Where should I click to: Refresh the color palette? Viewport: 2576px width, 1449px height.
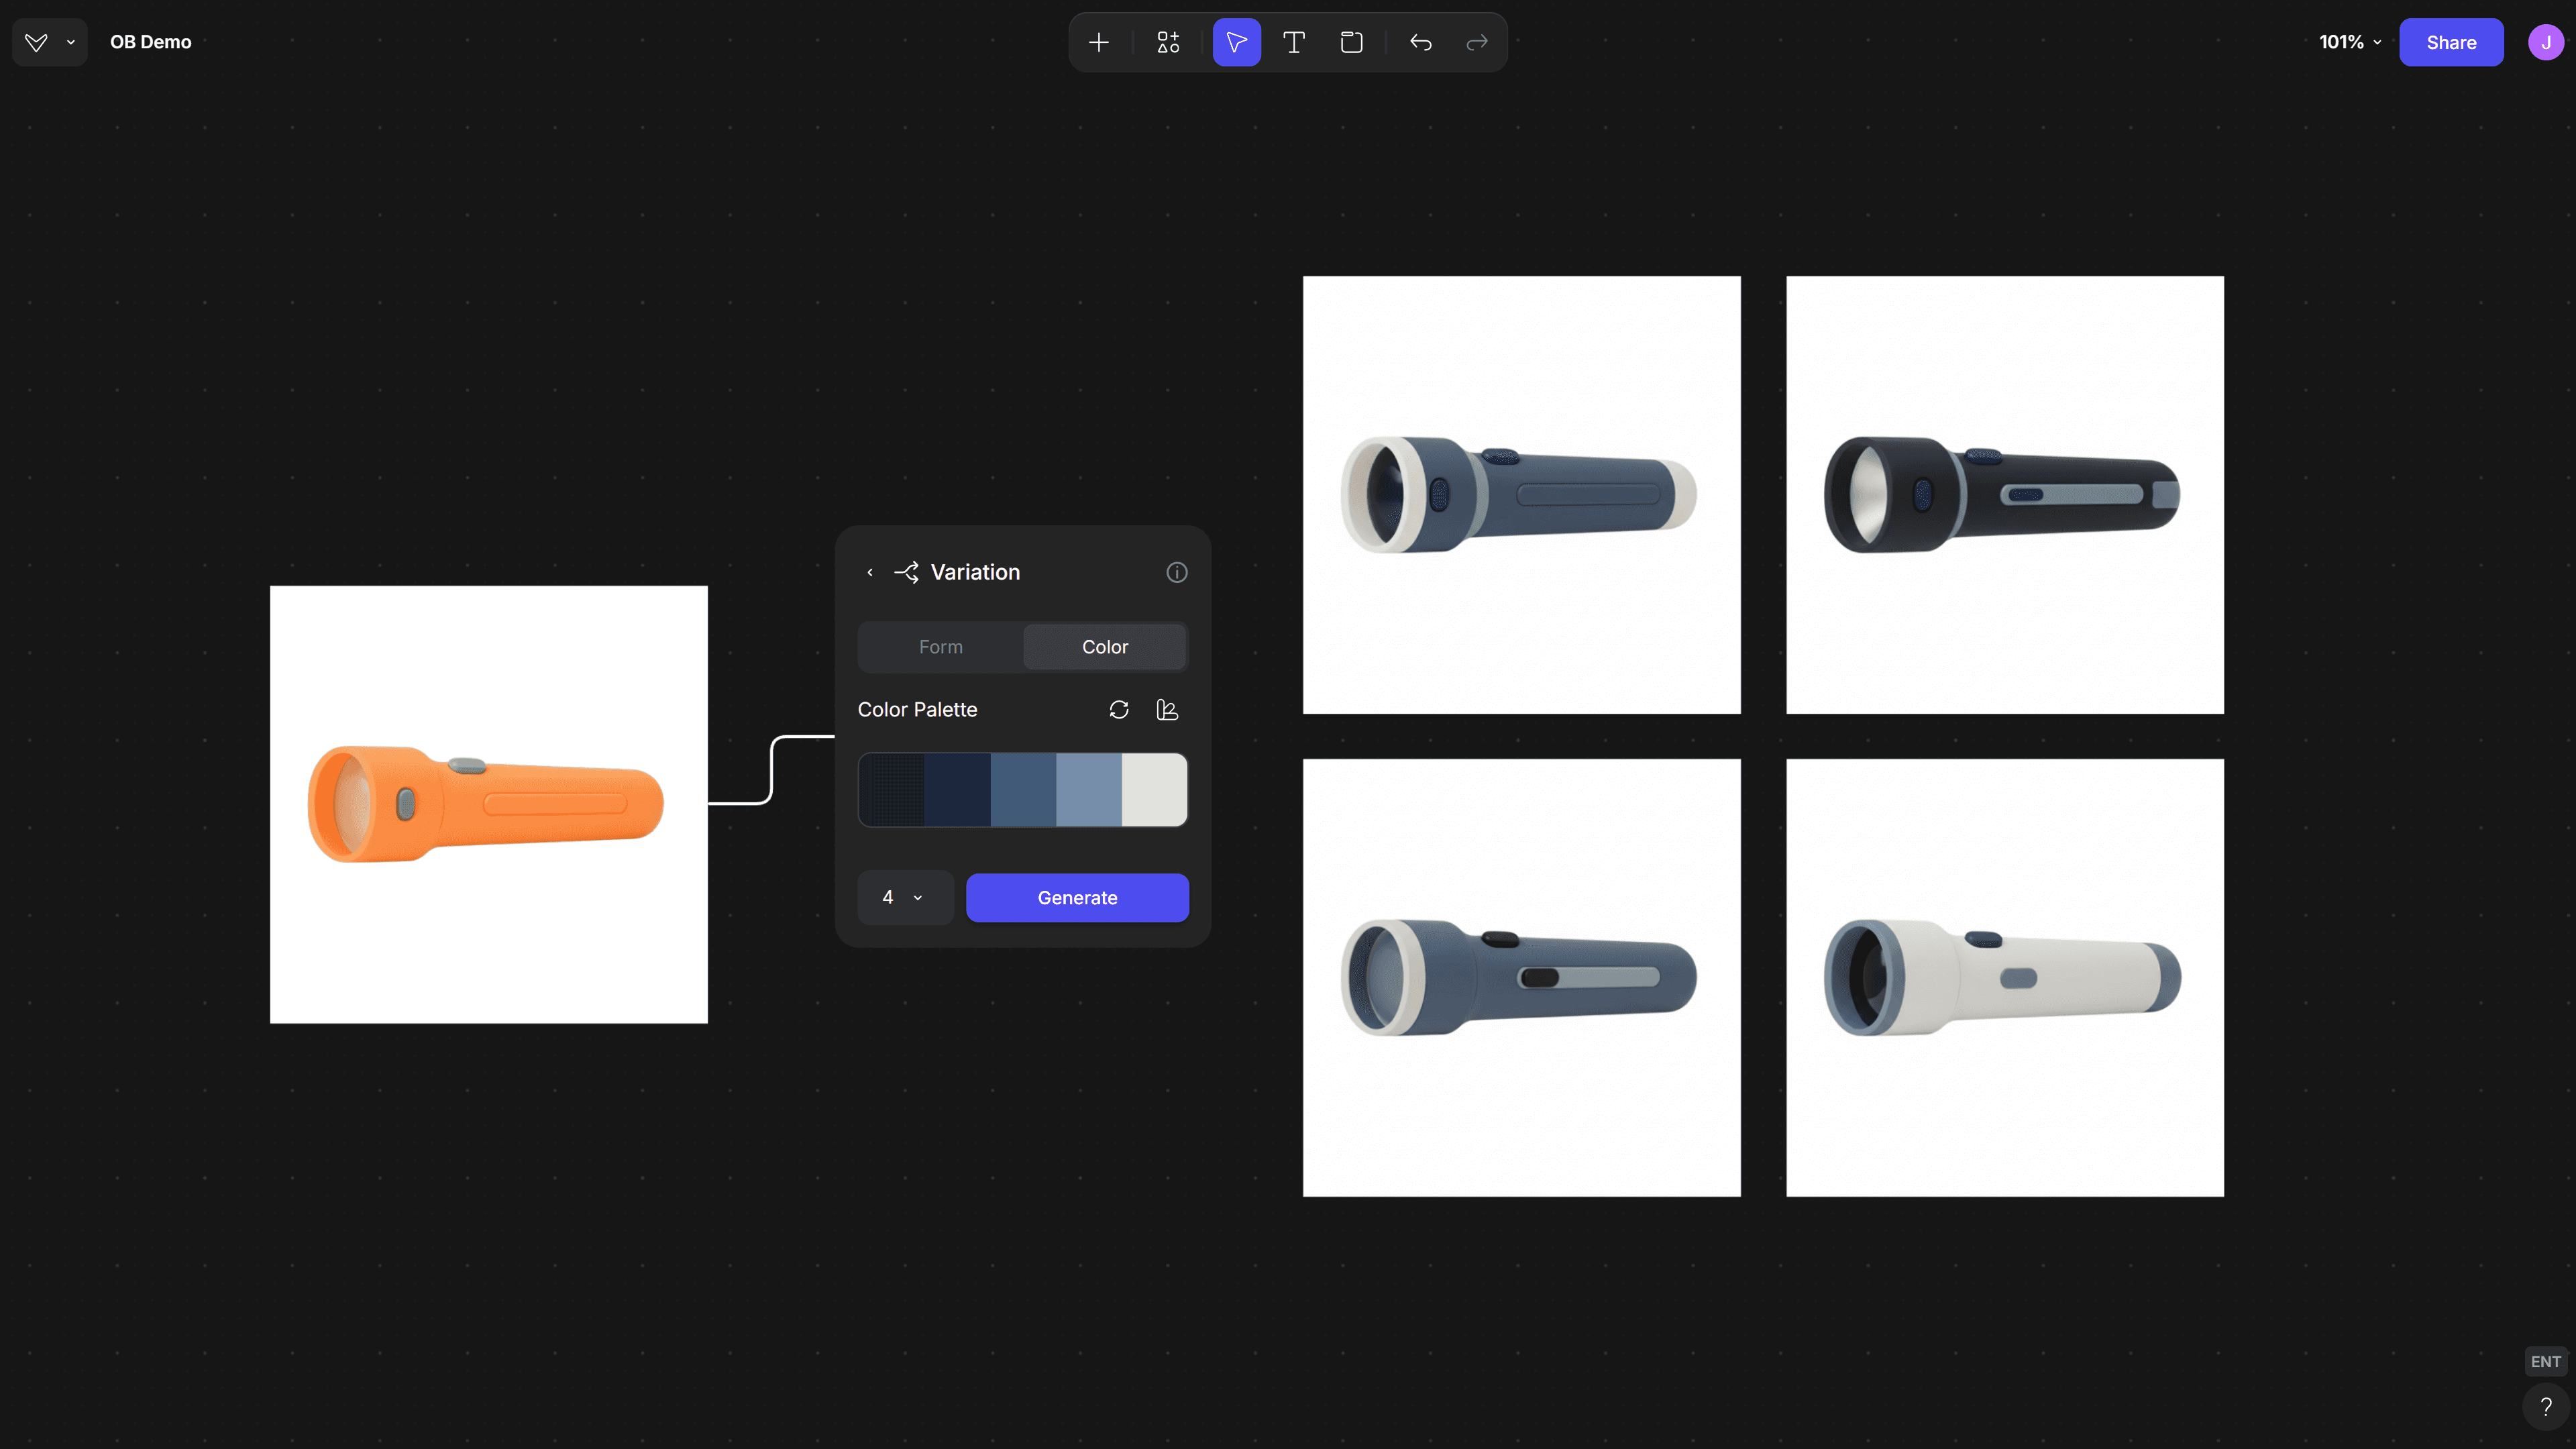click(1119, 709)
